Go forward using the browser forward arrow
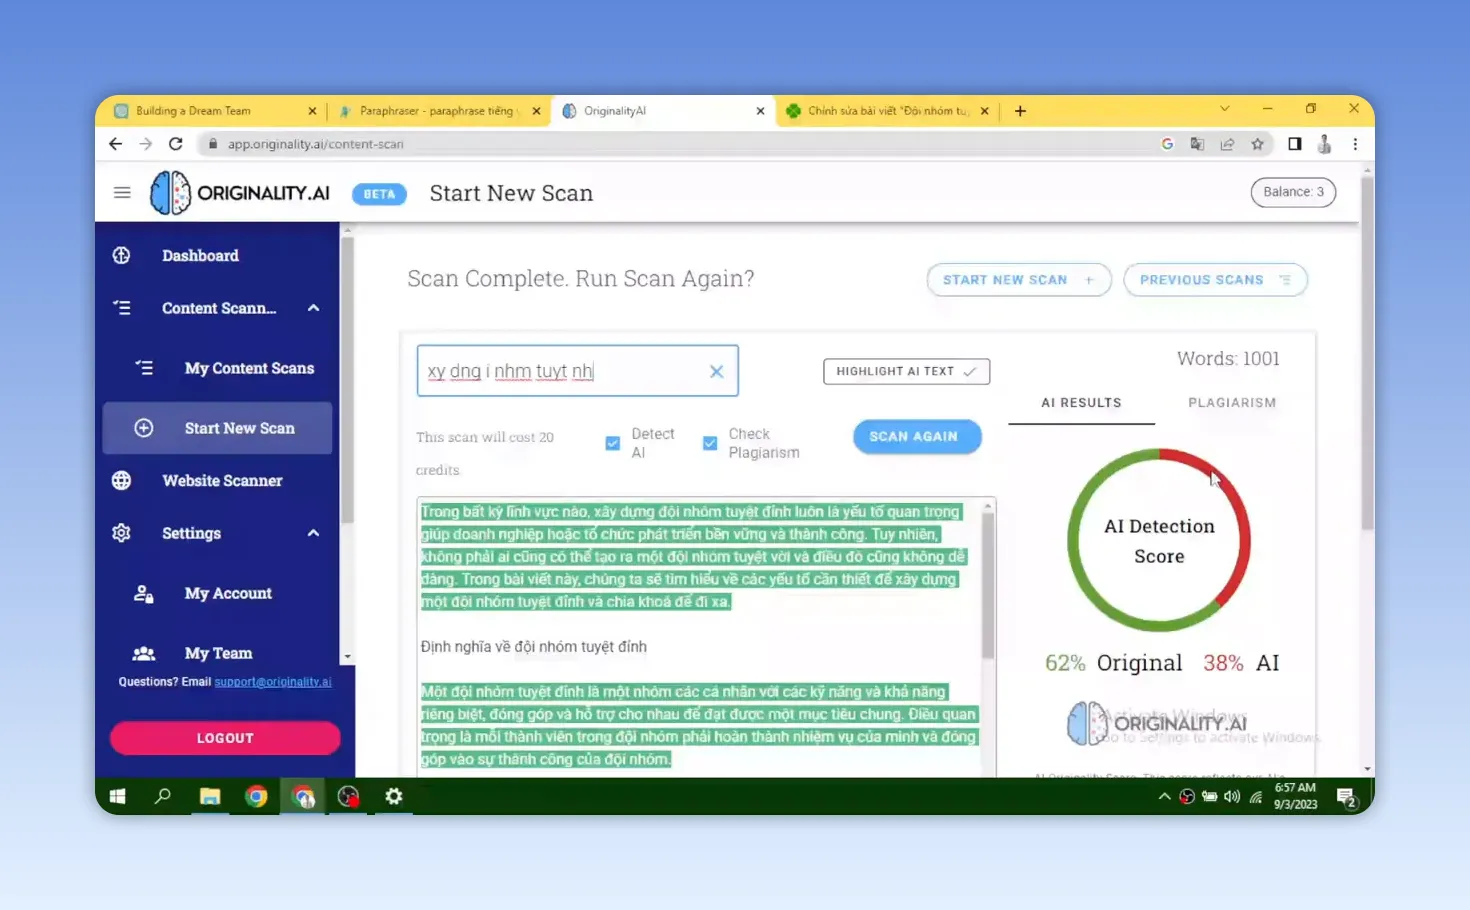Viewport: 1470px width, 910px height. 146,144
